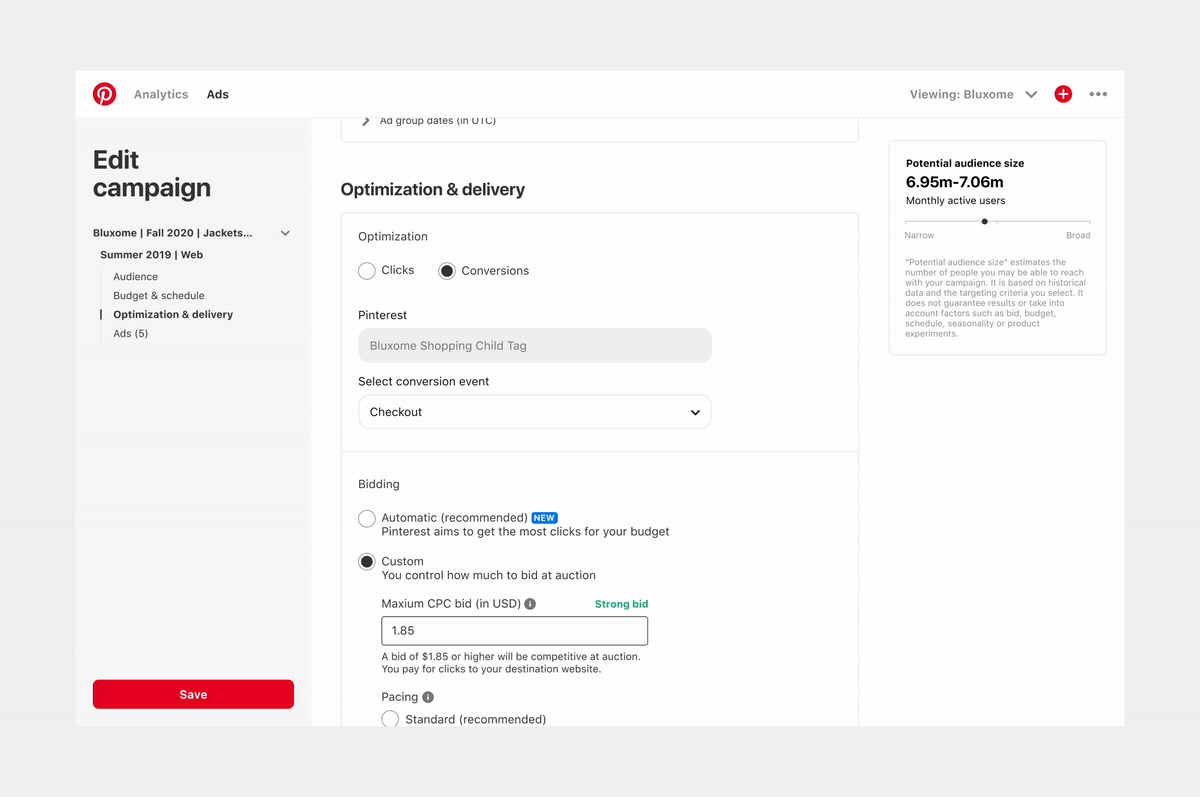Open the Analytics menu

161,94
